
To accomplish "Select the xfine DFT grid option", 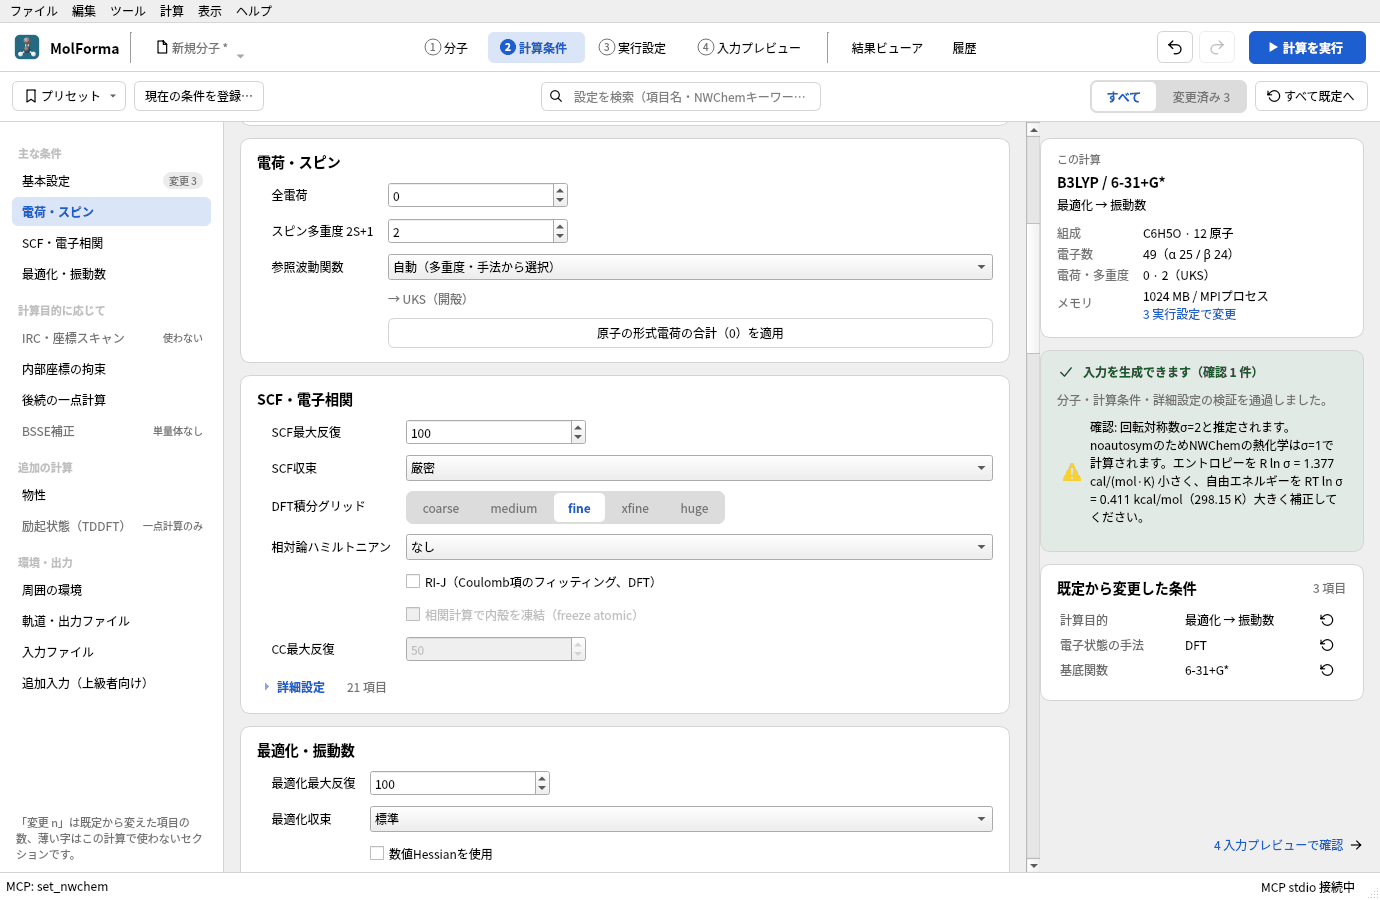I will 635,508.
